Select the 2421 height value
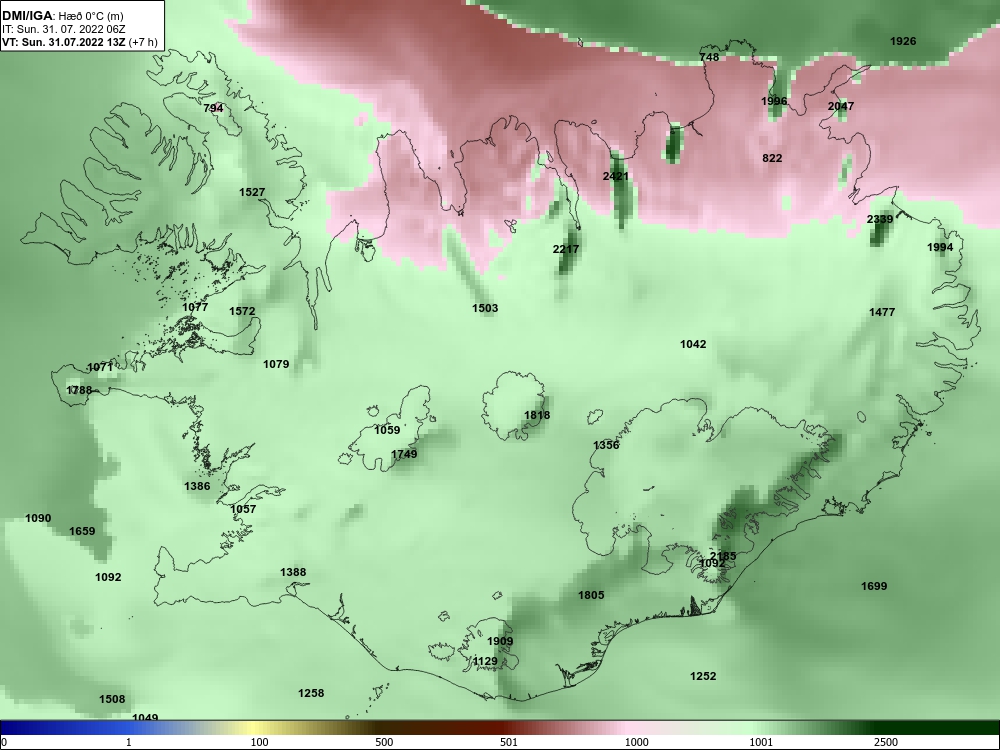 tap(616, 175)
